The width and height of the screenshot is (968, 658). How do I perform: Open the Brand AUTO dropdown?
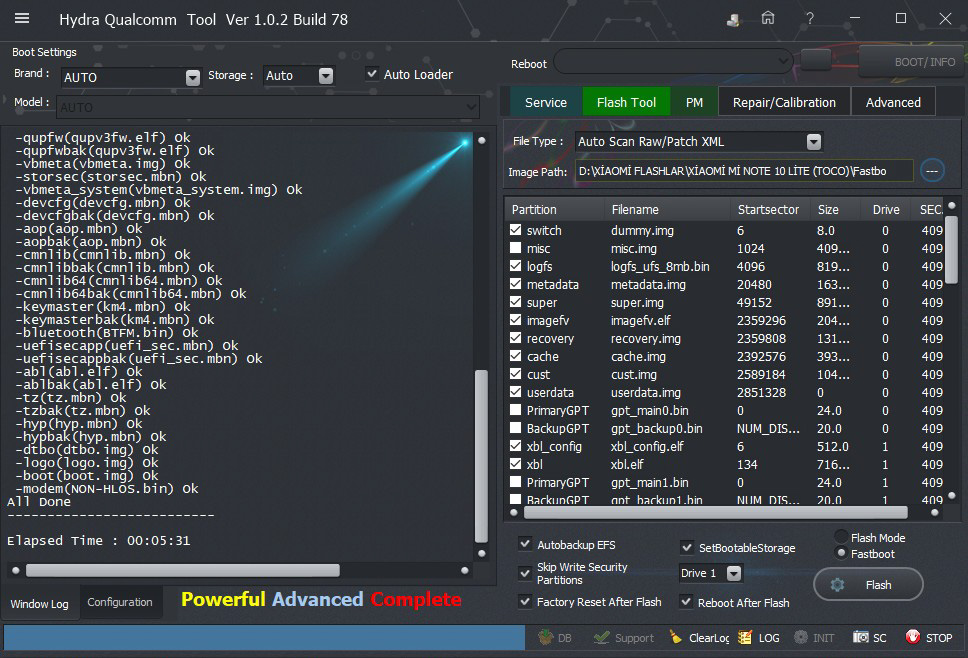tap(193, 77)
